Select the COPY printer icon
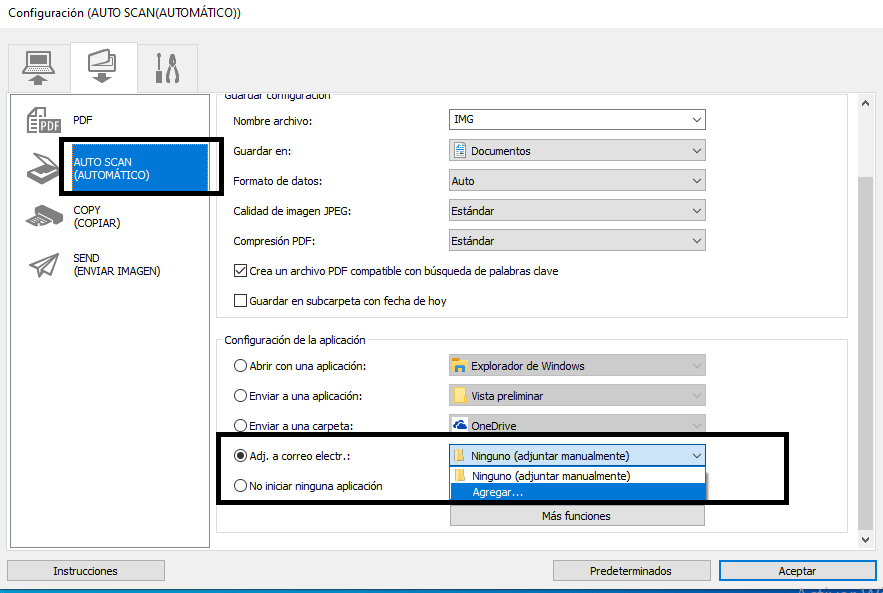The height and width of the screenshot is (593, 883). 43,216
